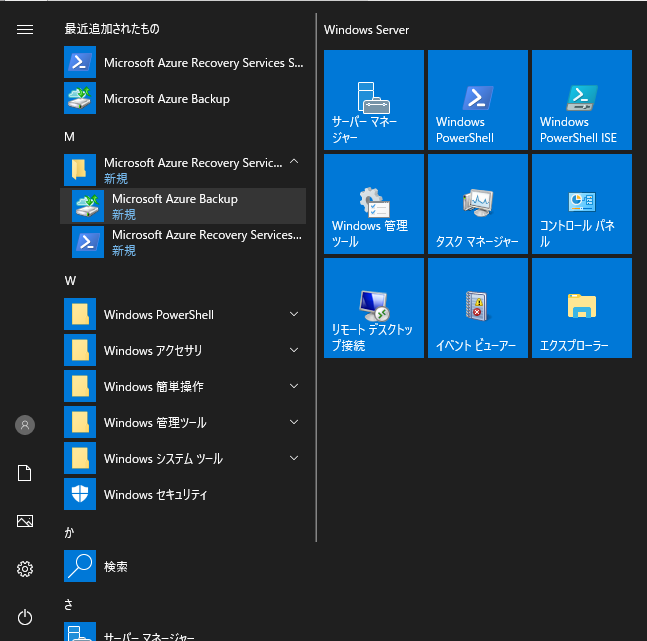Open the user account icon in the sidebar
This screenshot has height=641, width=647.
tap(25, 425)
